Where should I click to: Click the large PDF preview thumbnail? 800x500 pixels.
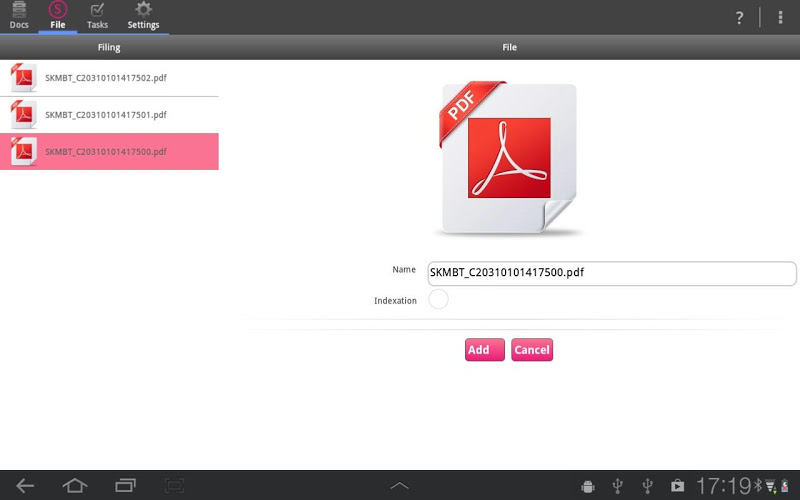508,158
